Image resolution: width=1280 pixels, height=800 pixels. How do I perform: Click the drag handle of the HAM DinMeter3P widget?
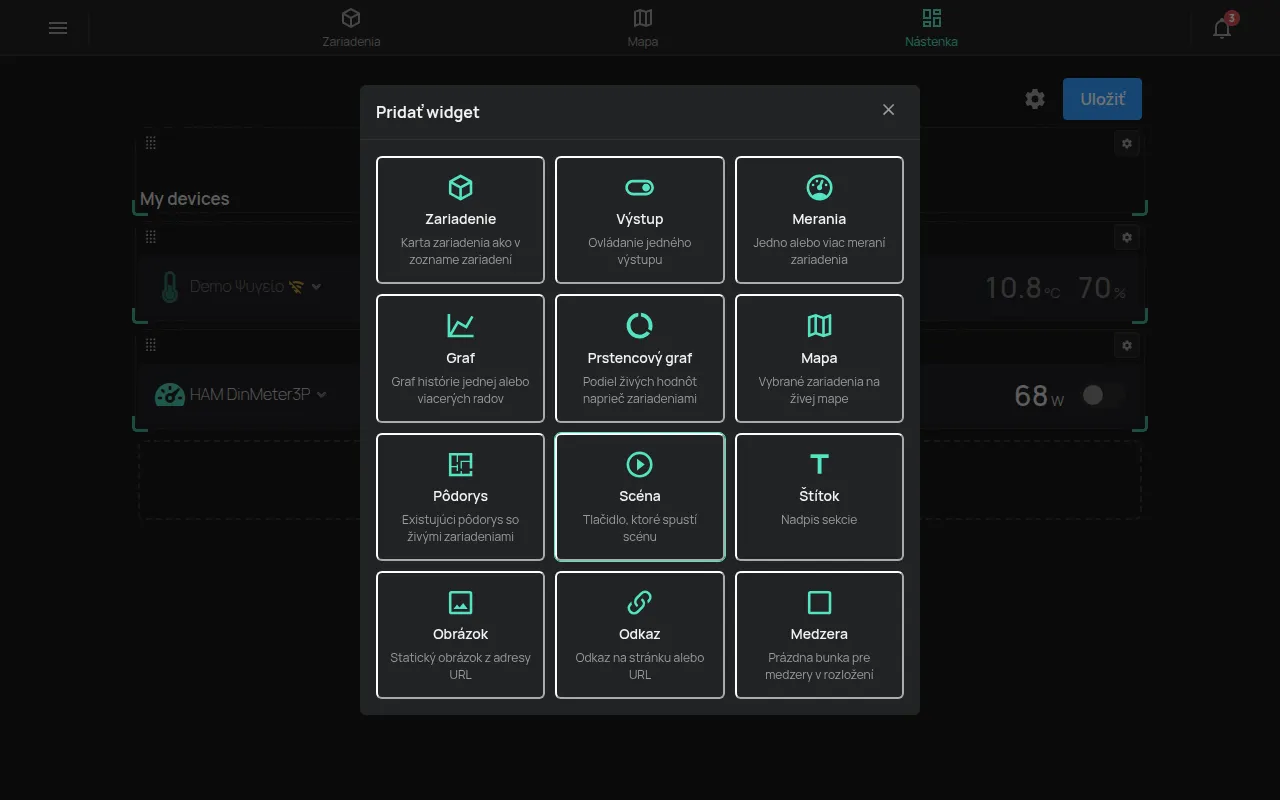pos(151,345)
